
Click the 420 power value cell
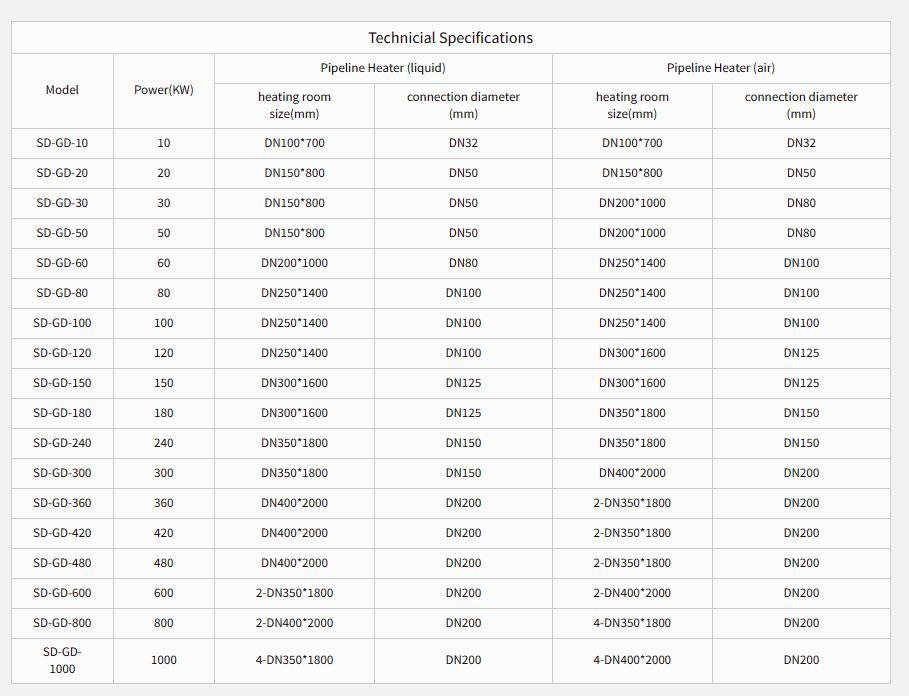(x=164, y=533)
